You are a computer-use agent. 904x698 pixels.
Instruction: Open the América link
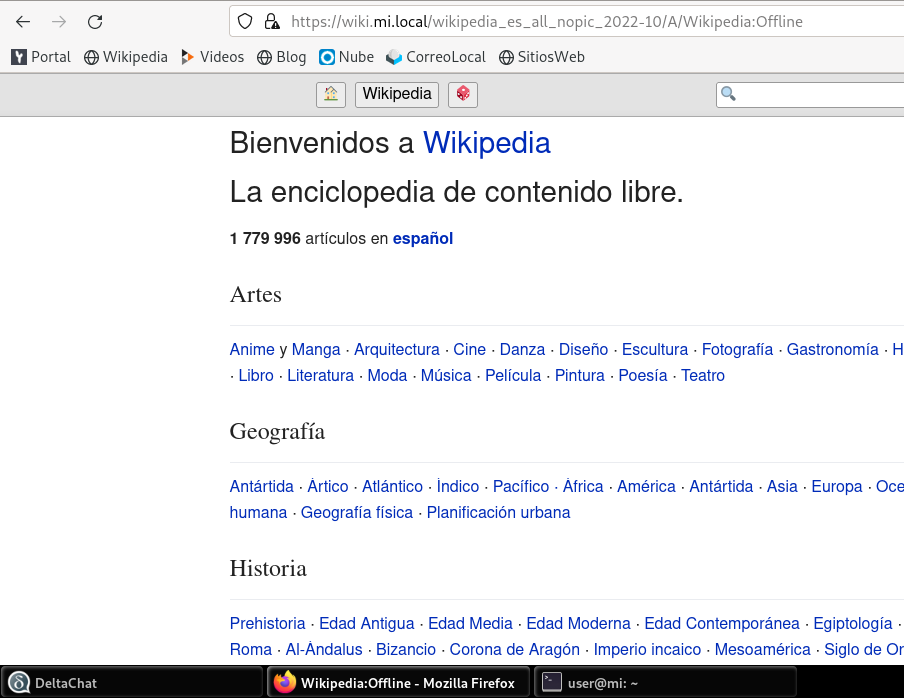[646, 486]
